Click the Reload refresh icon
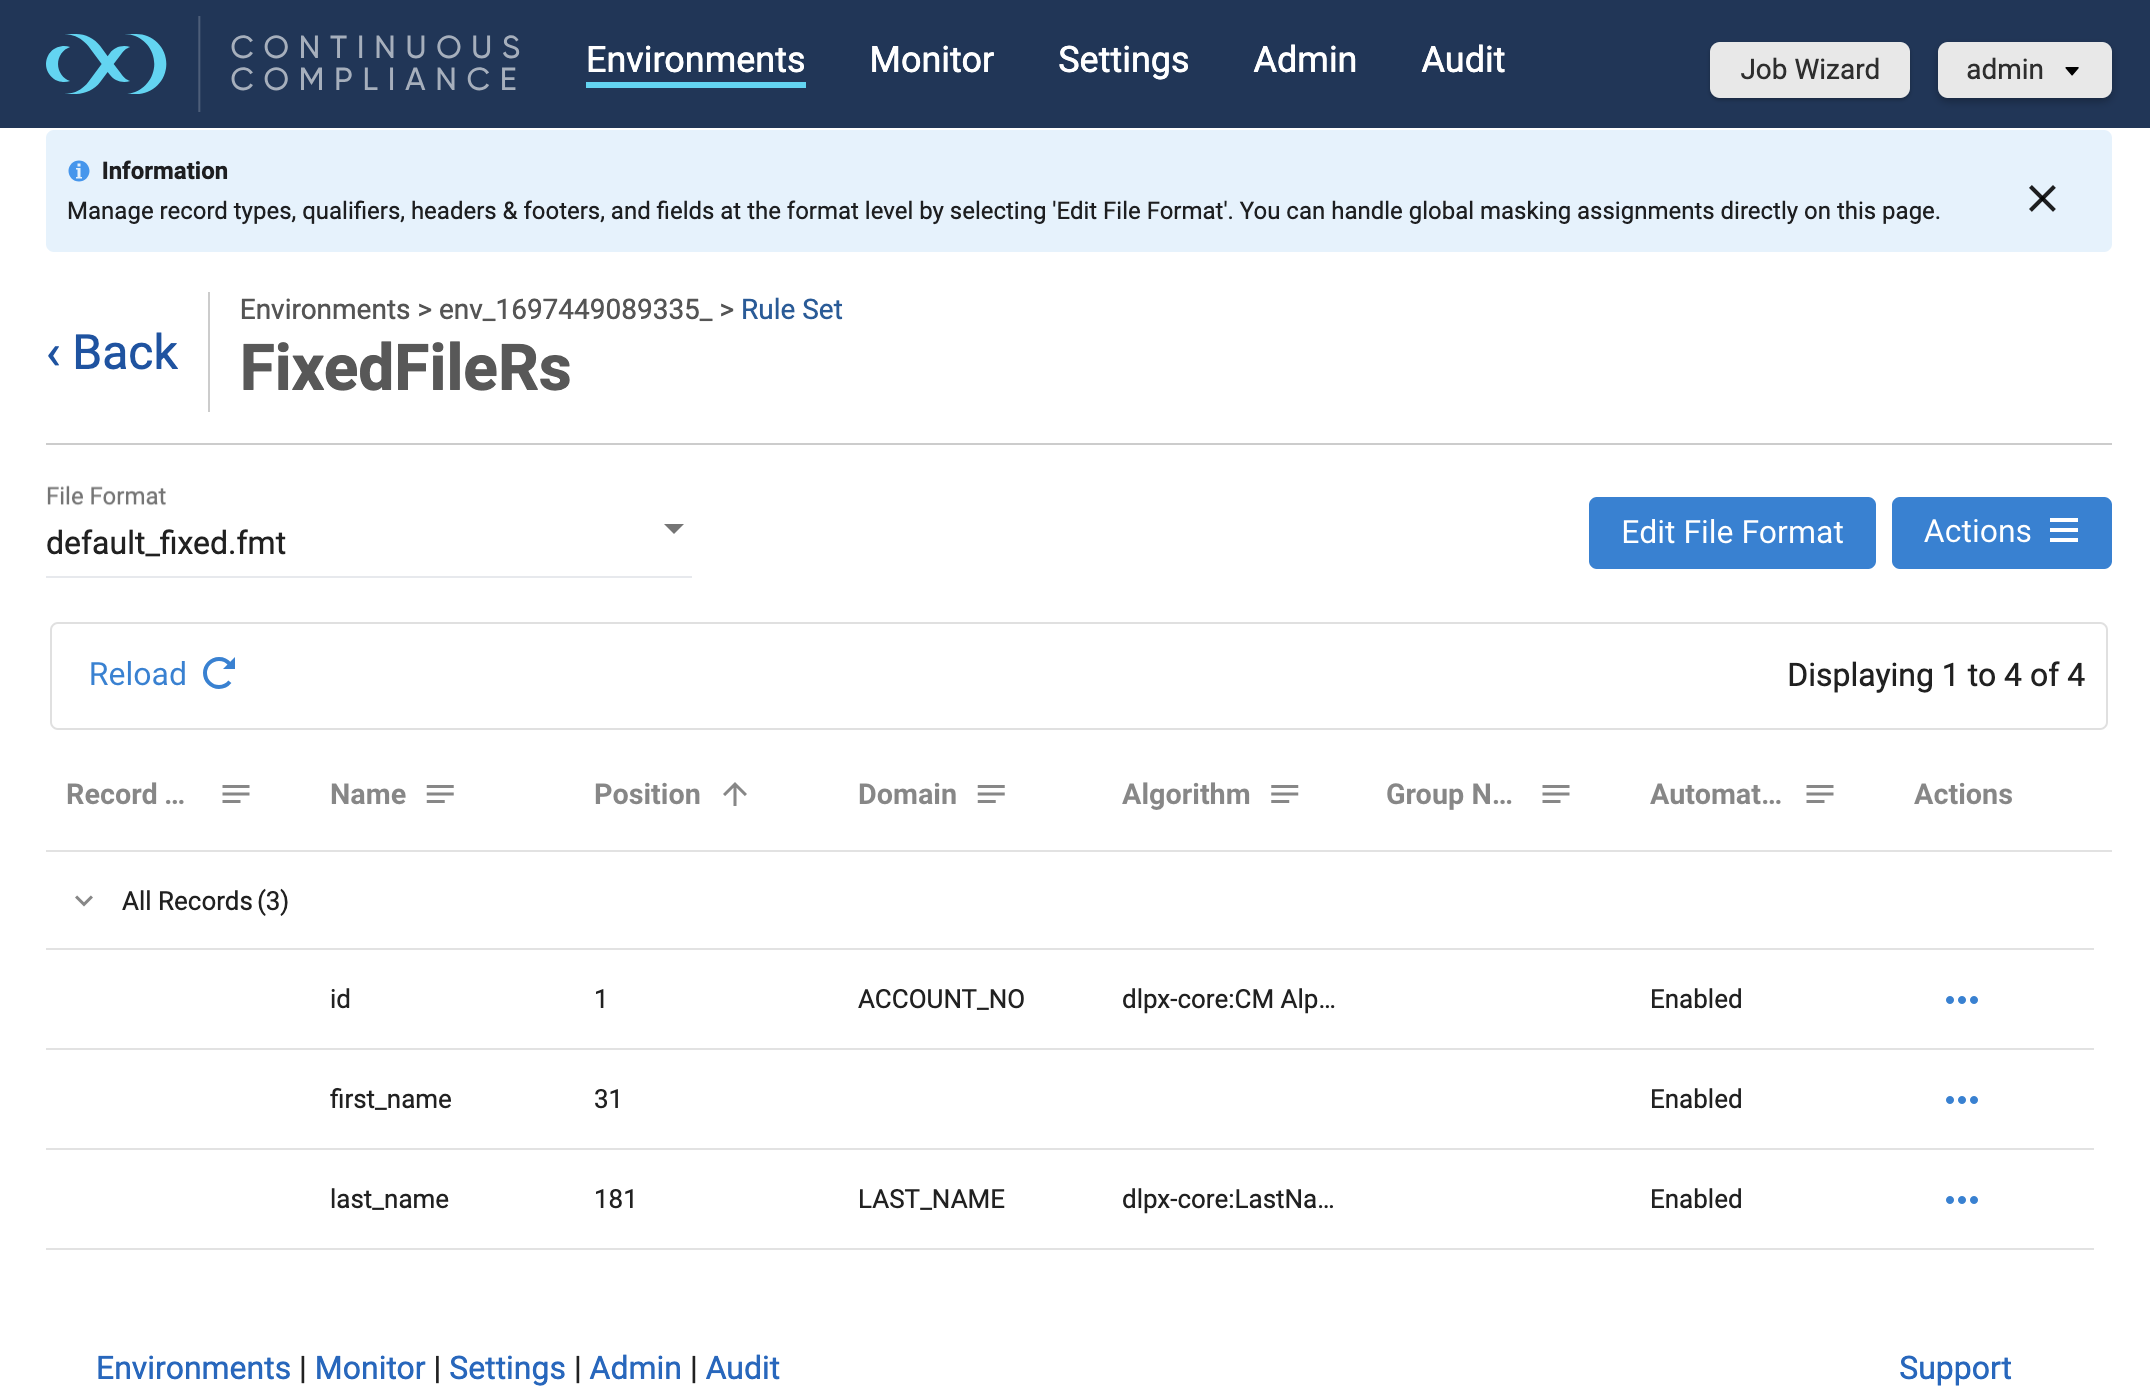This screenshot has width=2150, height=1386. click(x=219, y=673)
